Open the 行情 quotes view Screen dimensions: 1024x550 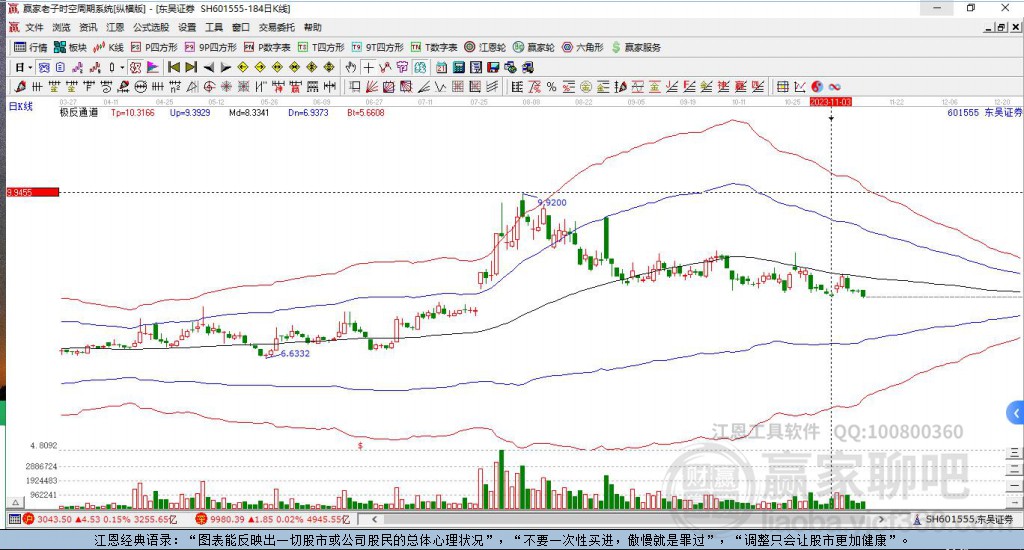(x=31, y=47)
